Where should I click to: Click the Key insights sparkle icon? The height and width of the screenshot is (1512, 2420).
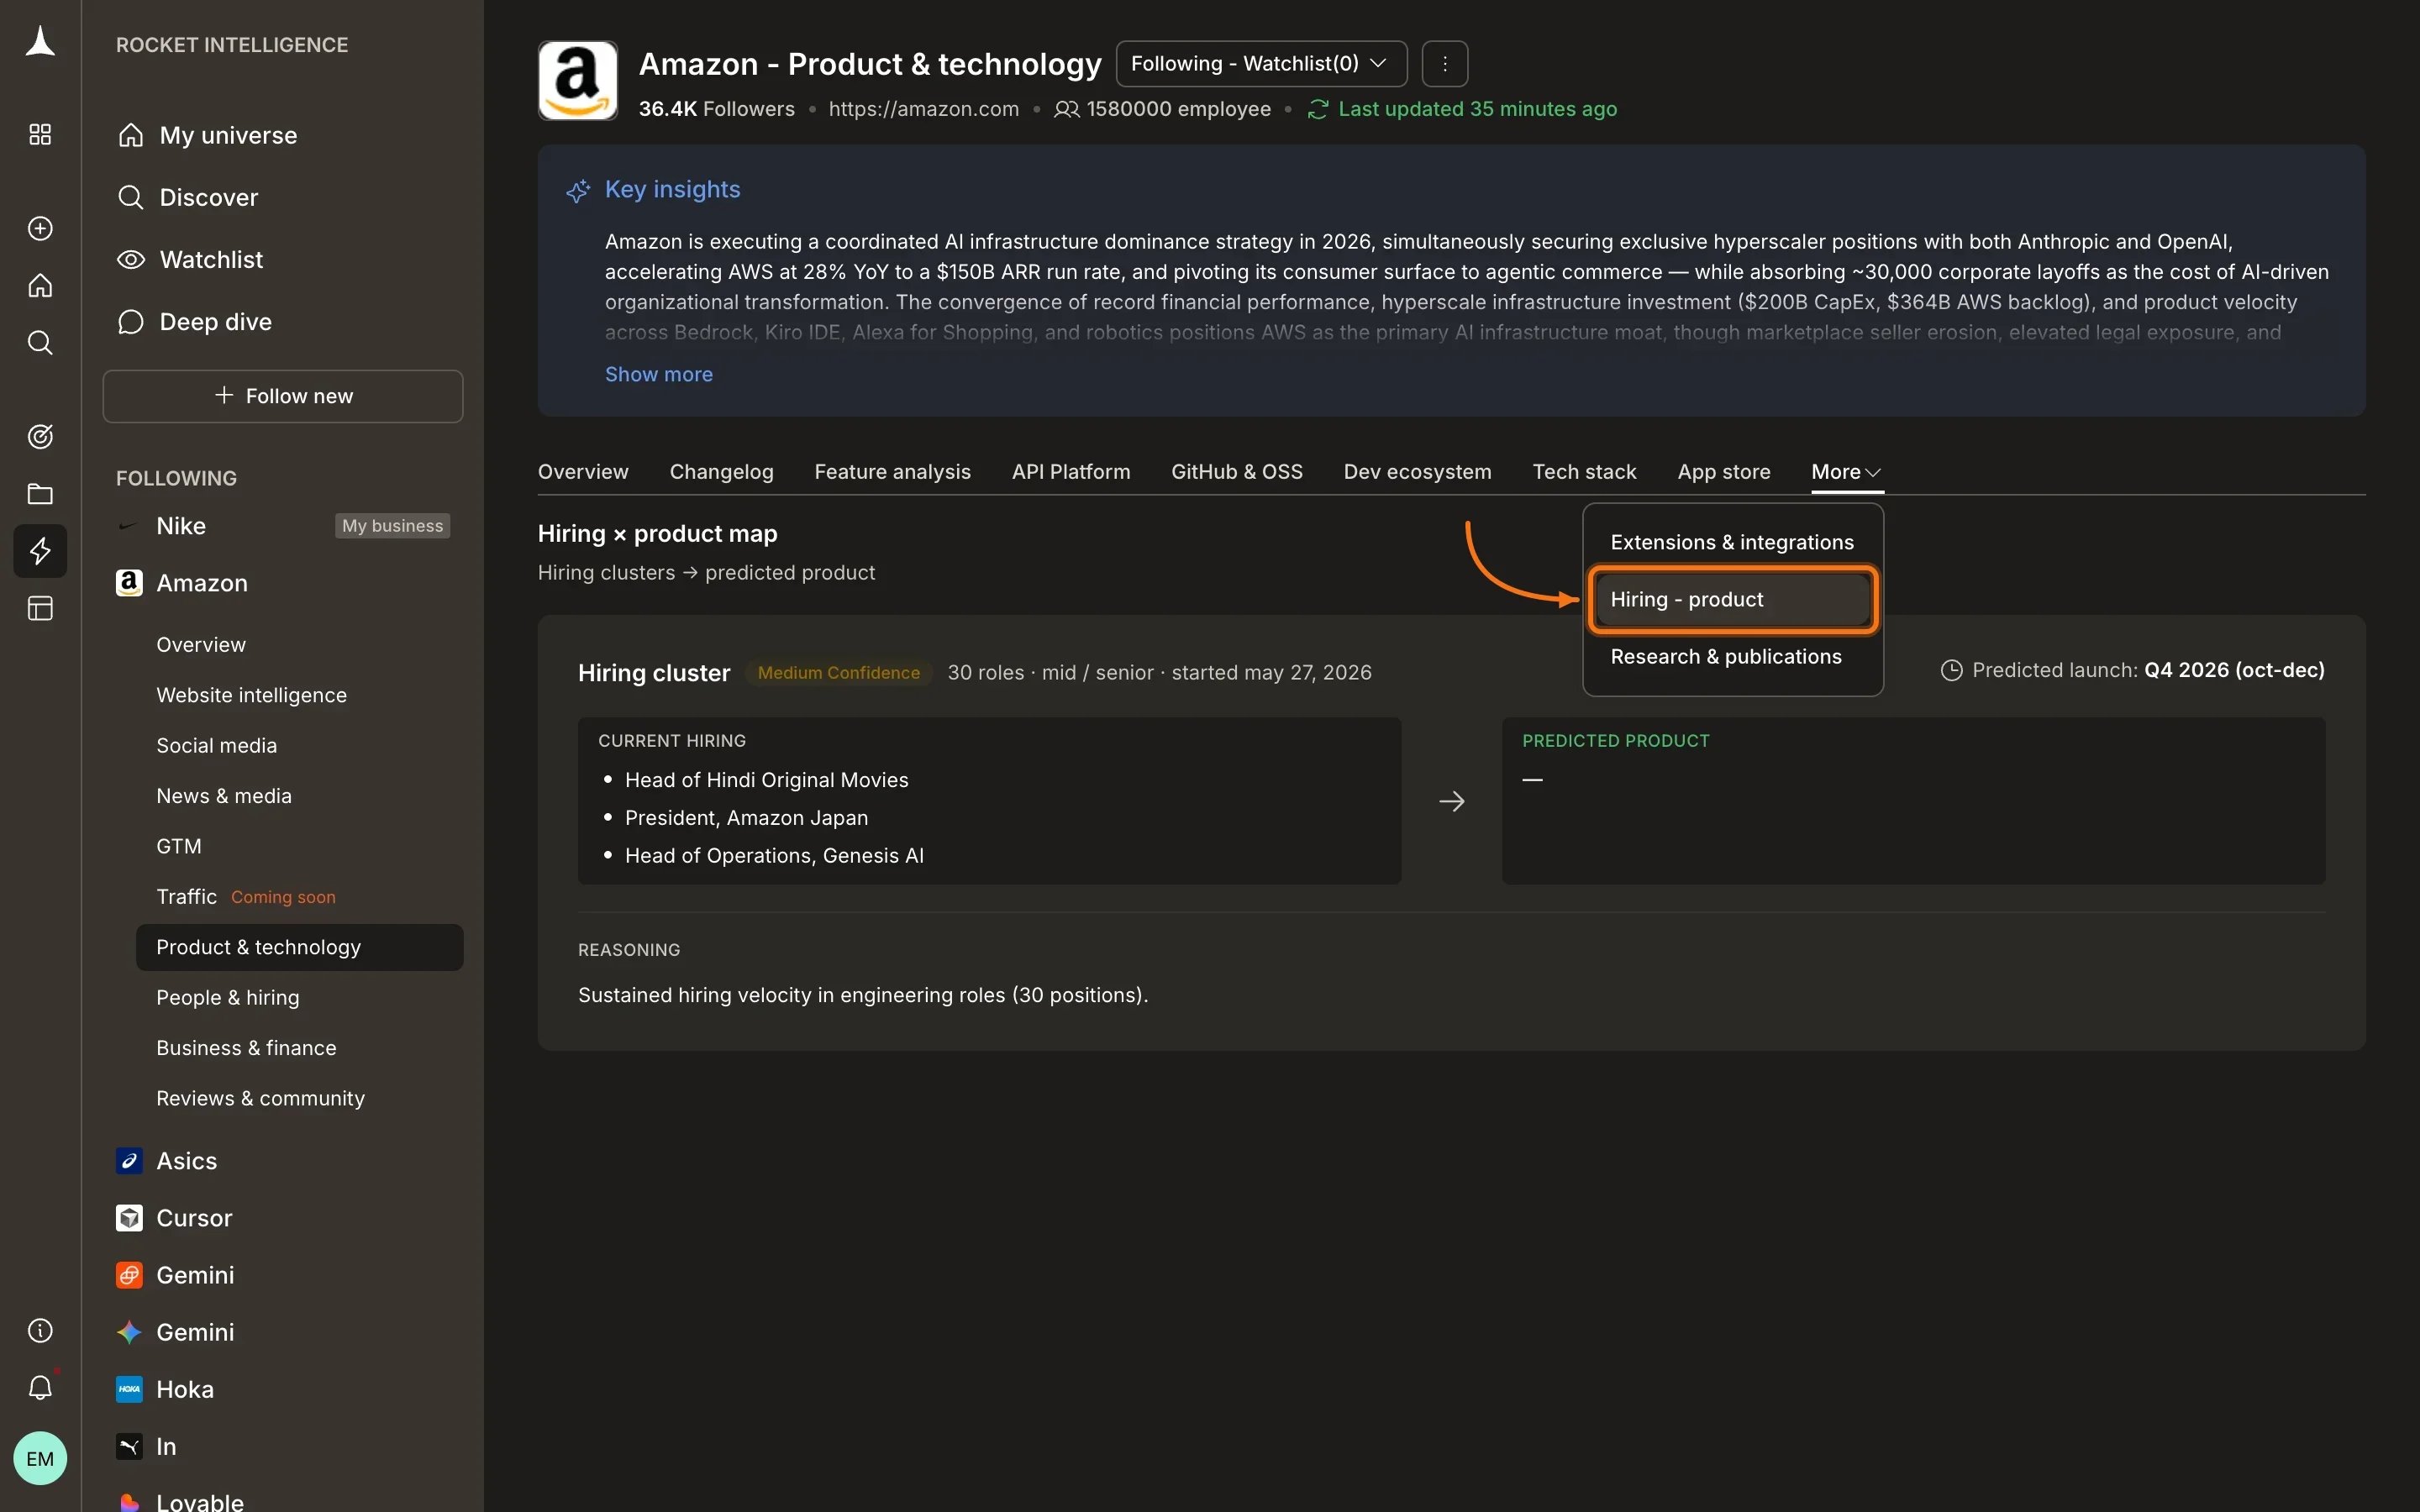pyautogui.click(x=578, y=190)
